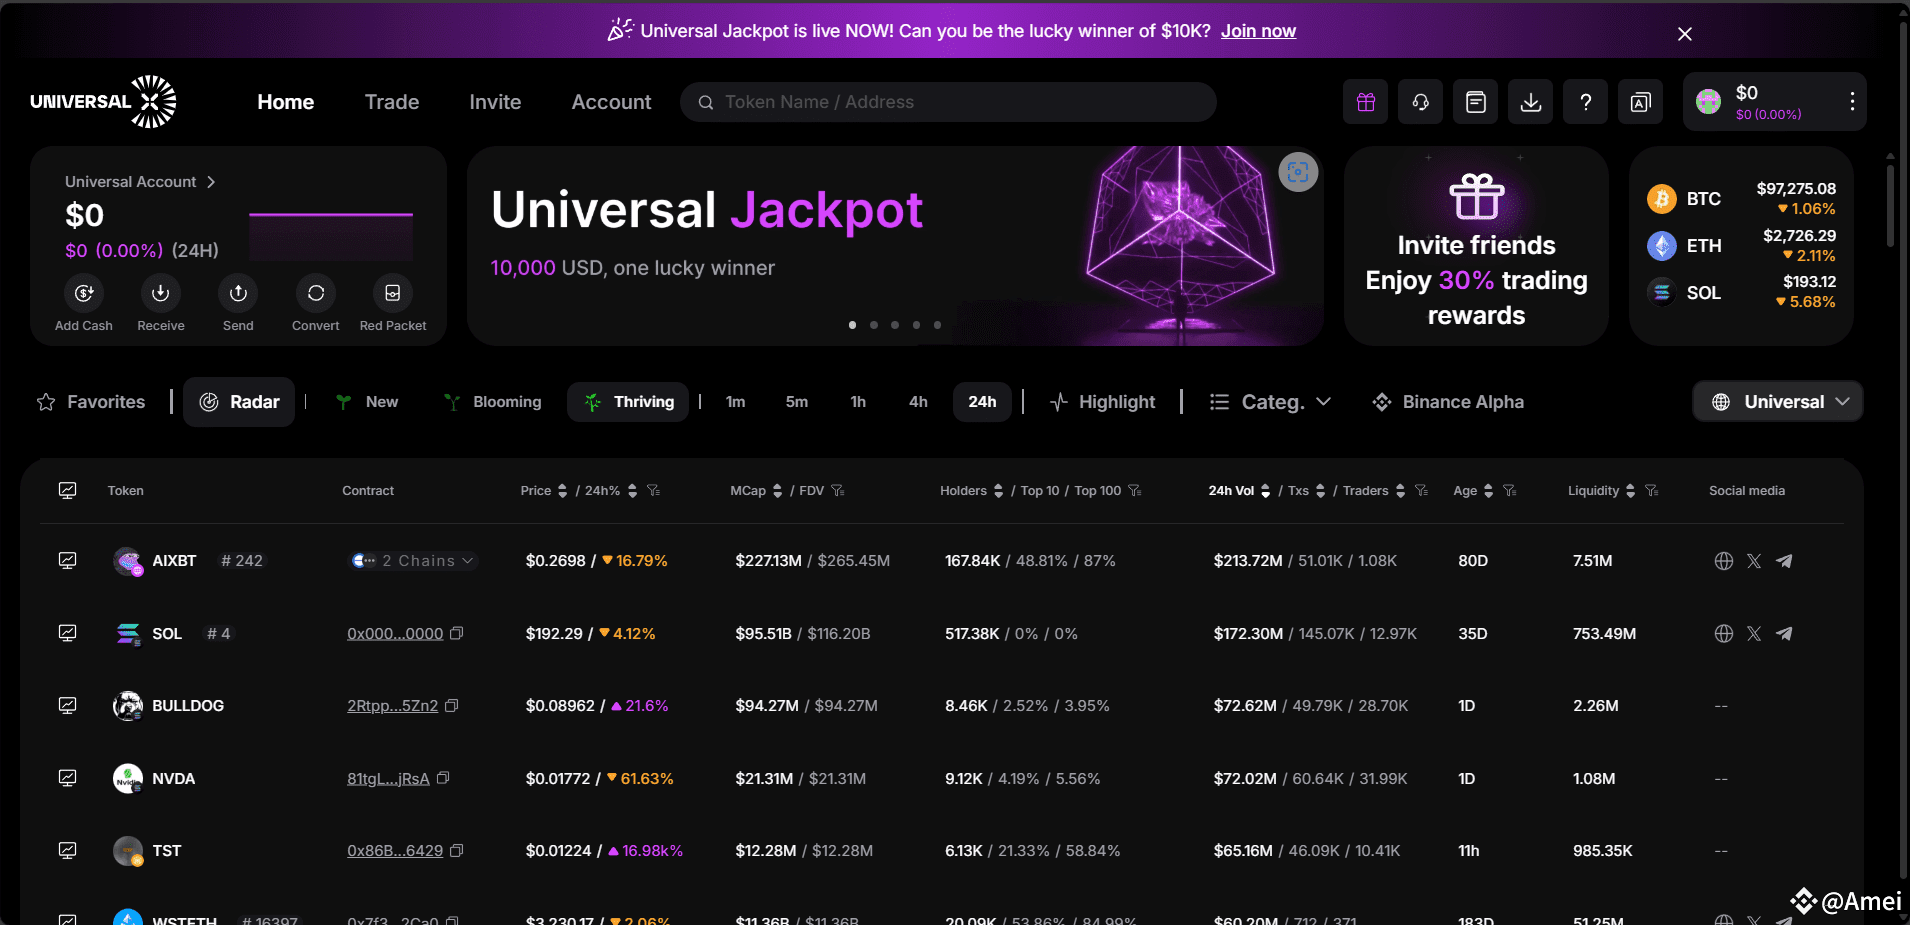Open the gift rewards icon
The height and width of the screenshot is (925, 1910).
click(1365, 102)
